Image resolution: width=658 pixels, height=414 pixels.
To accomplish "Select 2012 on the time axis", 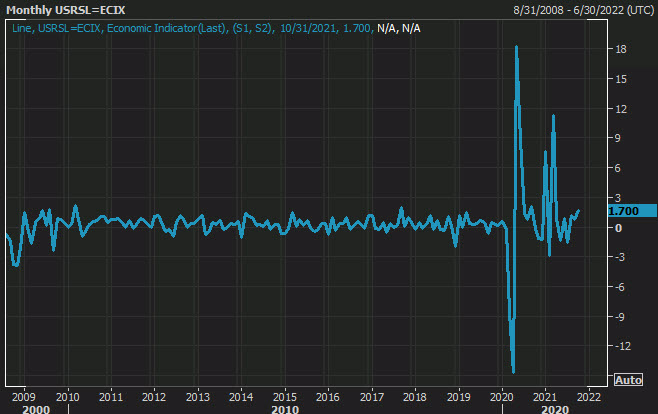I will coord(154,394).
